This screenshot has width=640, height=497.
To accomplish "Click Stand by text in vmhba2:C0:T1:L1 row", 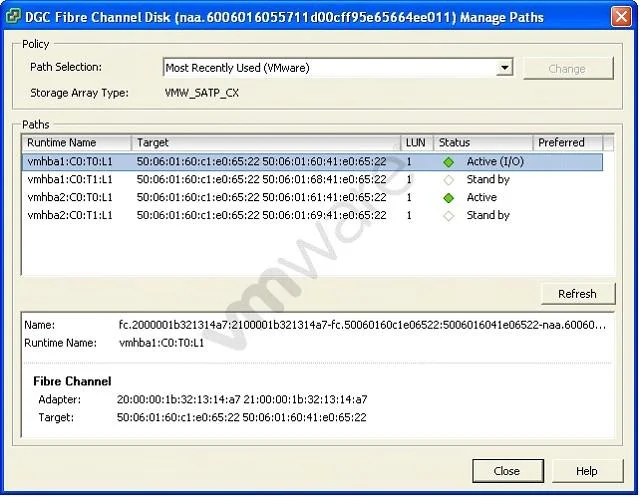I will tap(488, 216).
